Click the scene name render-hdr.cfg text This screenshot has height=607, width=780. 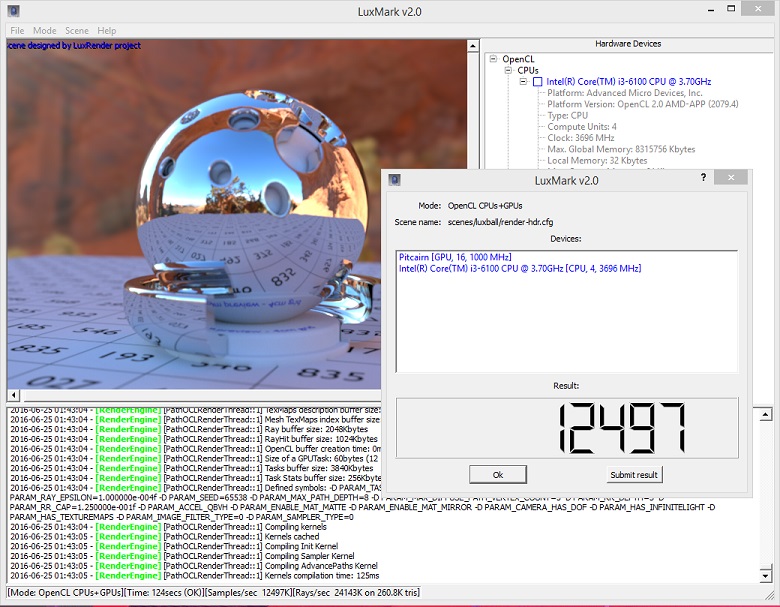coord(500,222)
